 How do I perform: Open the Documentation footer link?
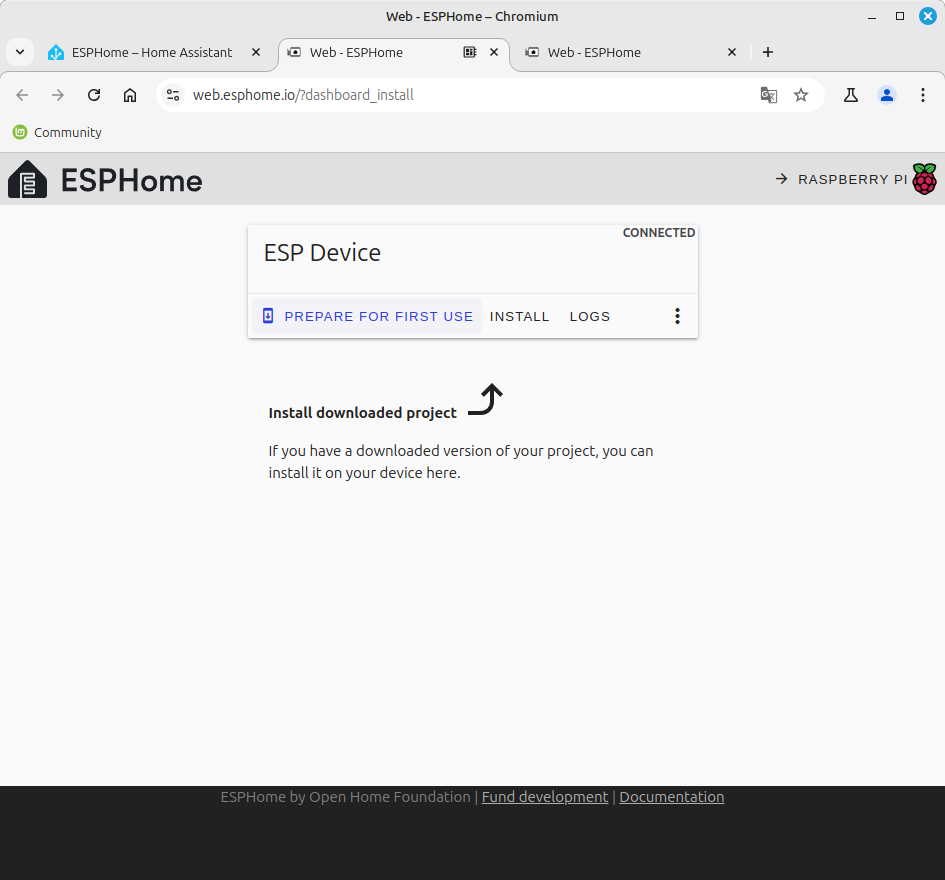(671, 797)
